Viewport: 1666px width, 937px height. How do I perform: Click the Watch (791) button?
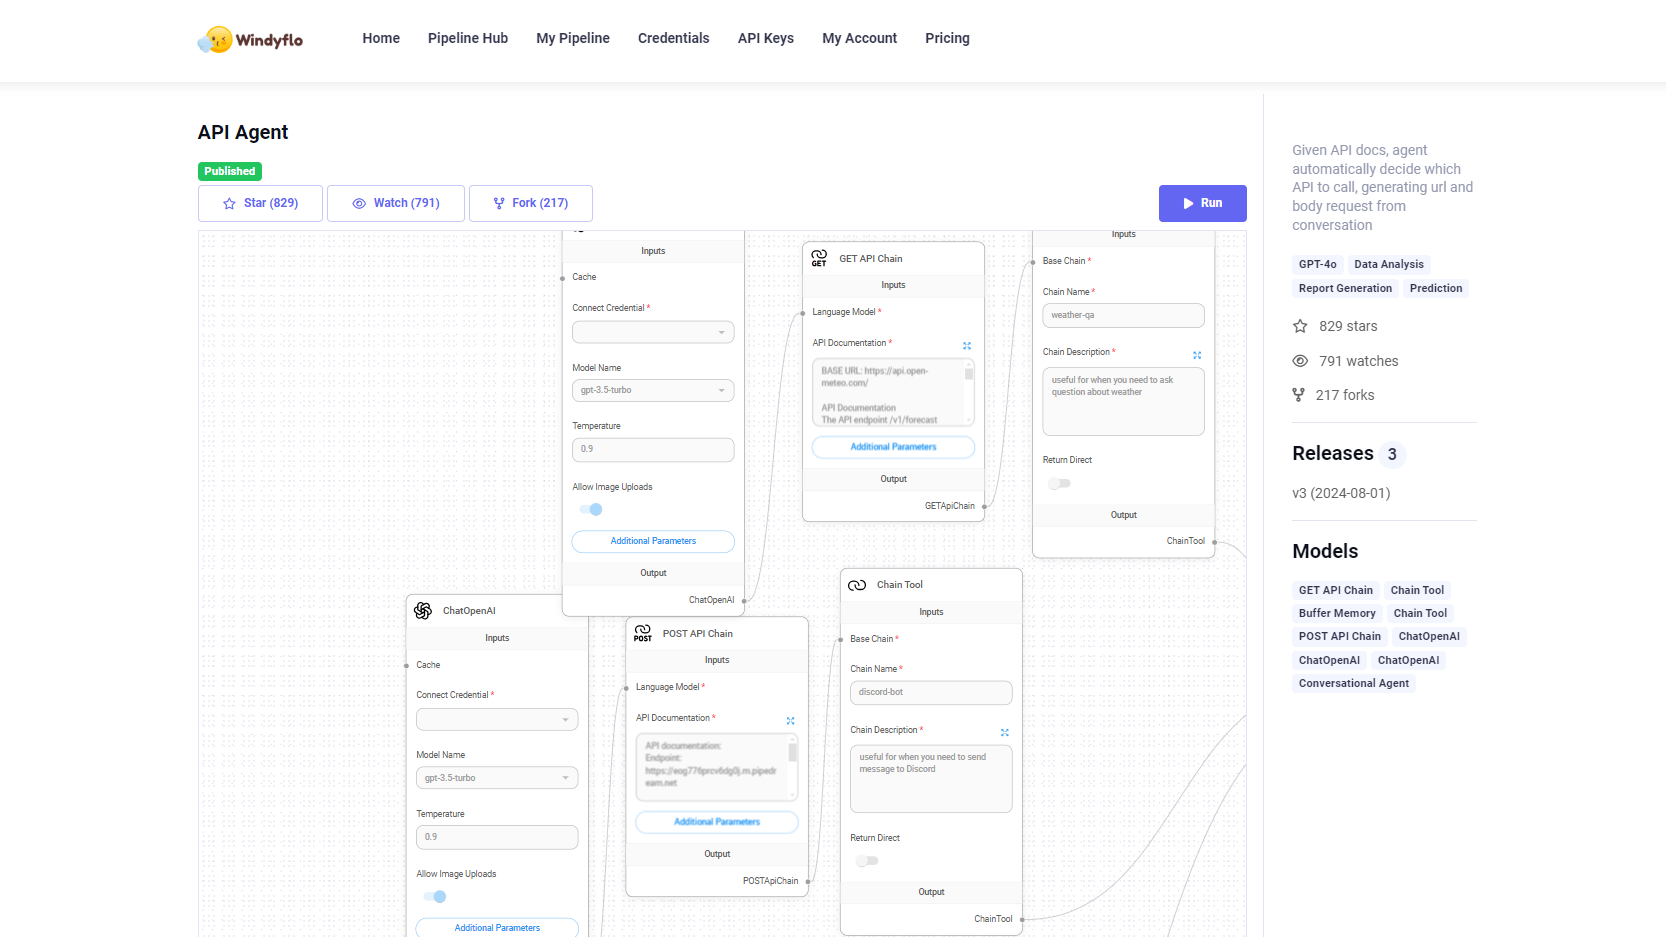coord(396,203)
